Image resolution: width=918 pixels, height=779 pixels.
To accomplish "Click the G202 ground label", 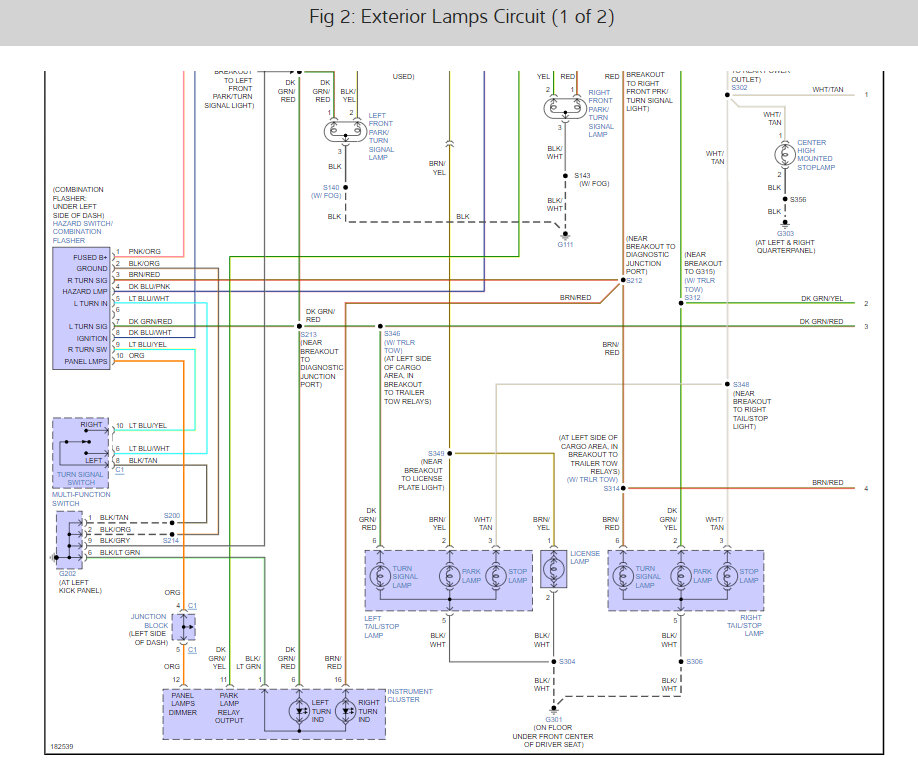I will 67,574.
